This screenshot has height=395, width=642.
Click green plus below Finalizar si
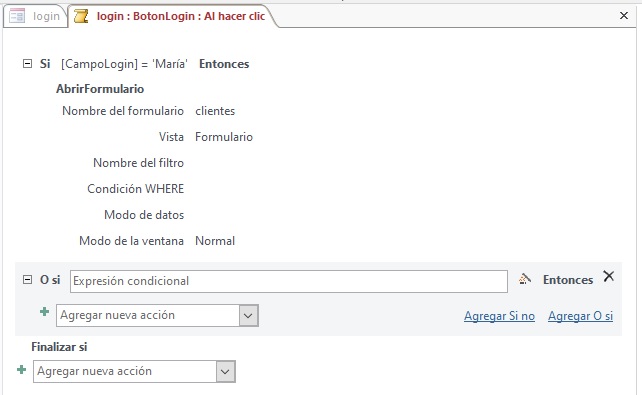pyautogui.click(x=21, y=370)
